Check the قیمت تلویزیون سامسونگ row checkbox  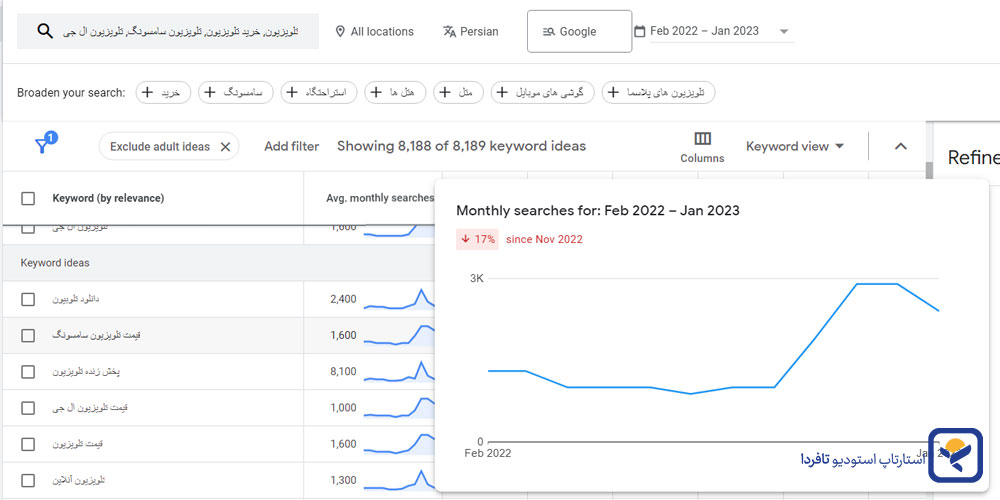[x=28, y=335]
